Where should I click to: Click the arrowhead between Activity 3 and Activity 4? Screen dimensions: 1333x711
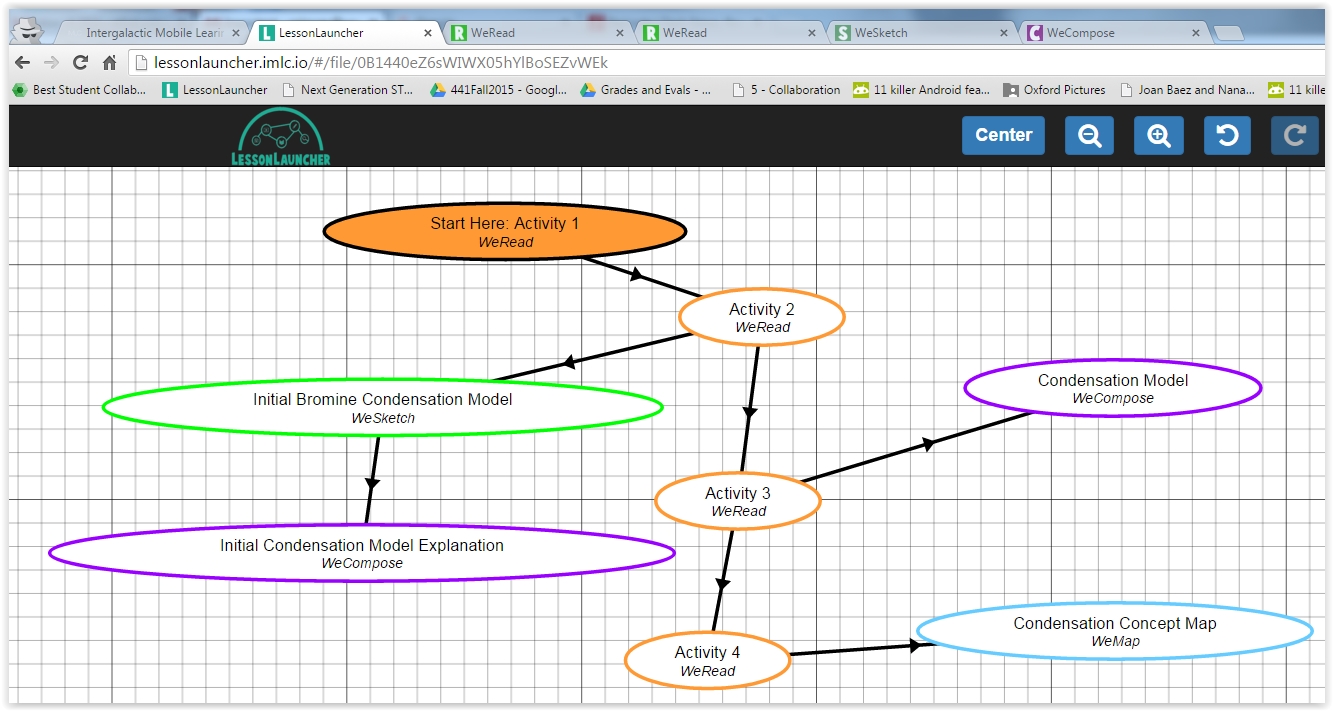point(722,583)
